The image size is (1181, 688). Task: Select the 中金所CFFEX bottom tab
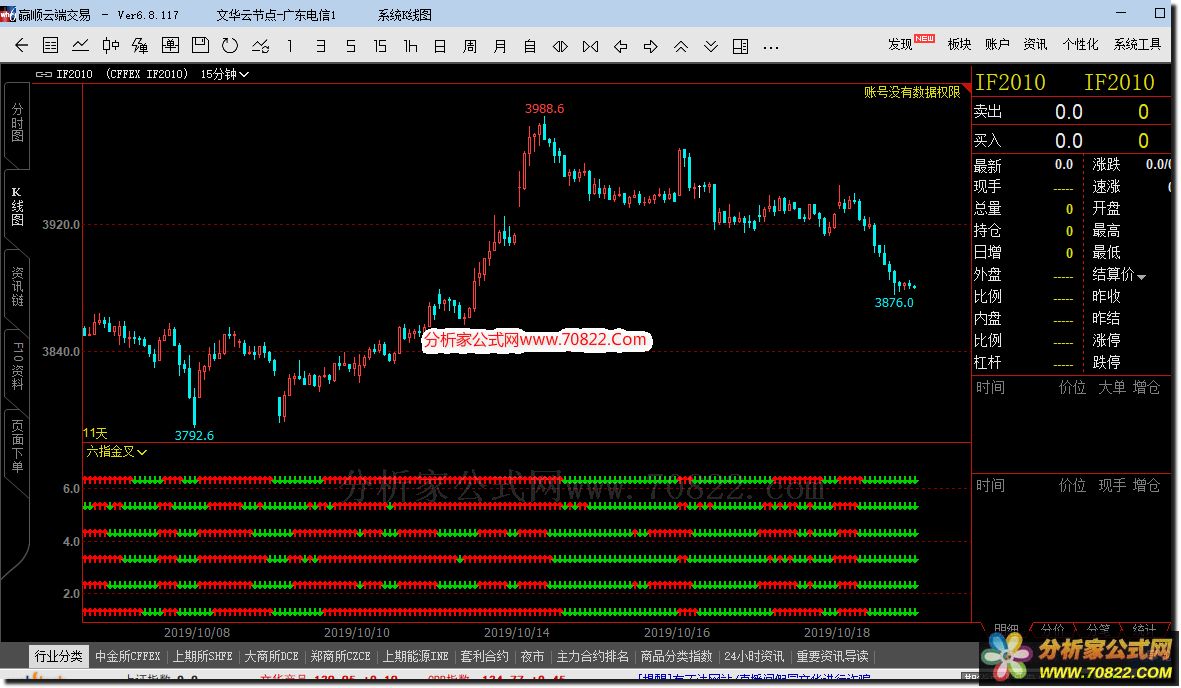(127, 656)
